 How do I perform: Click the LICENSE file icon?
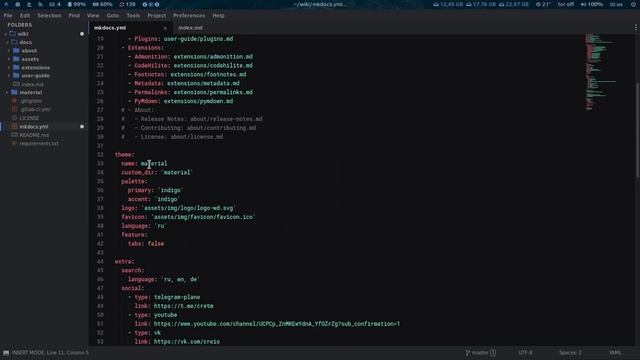[15, 118]
